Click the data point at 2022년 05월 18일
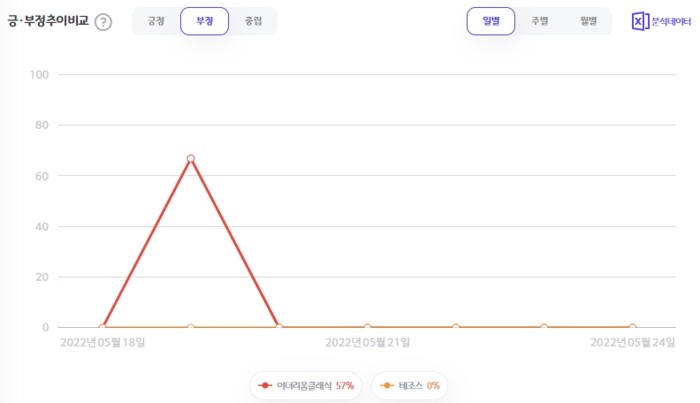The width and height of the screenshot is (700, 403). pyautogui.click(x=102, y=327)
